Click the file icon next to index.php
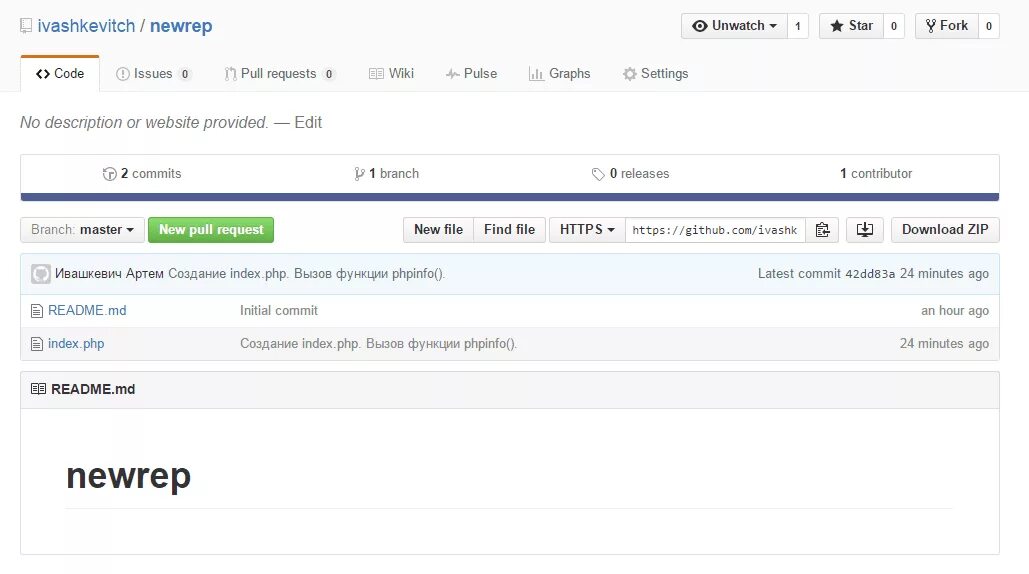 click(37, 344)
